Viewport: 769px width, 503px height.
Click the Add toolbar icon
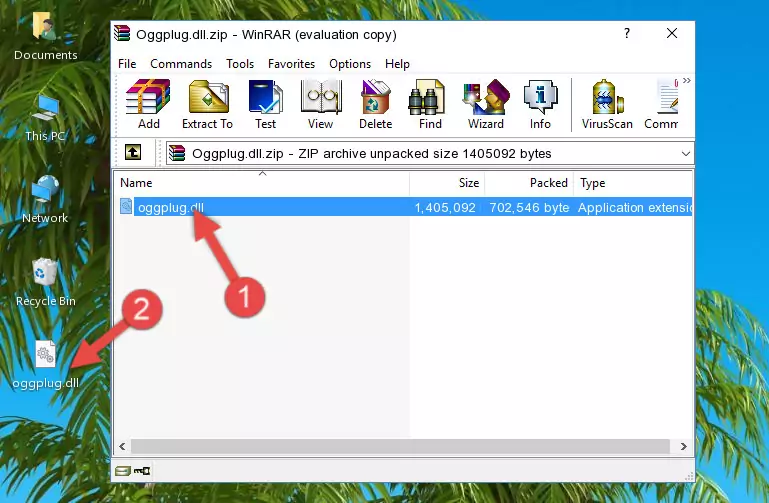(148, 104)
